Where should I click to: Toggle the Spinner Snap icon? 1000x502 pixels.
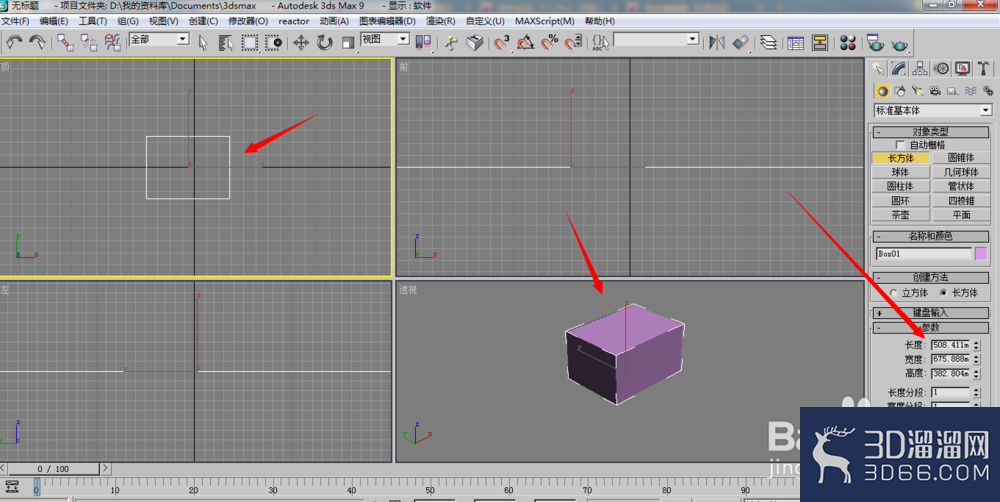tap(573, 43)
